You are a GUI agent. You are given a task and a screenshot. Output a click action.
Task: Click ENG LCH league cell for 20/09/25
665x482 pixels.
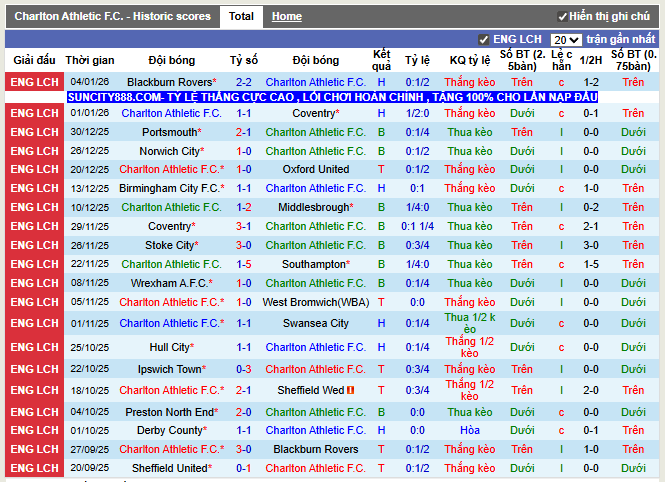tap(34, 468)
